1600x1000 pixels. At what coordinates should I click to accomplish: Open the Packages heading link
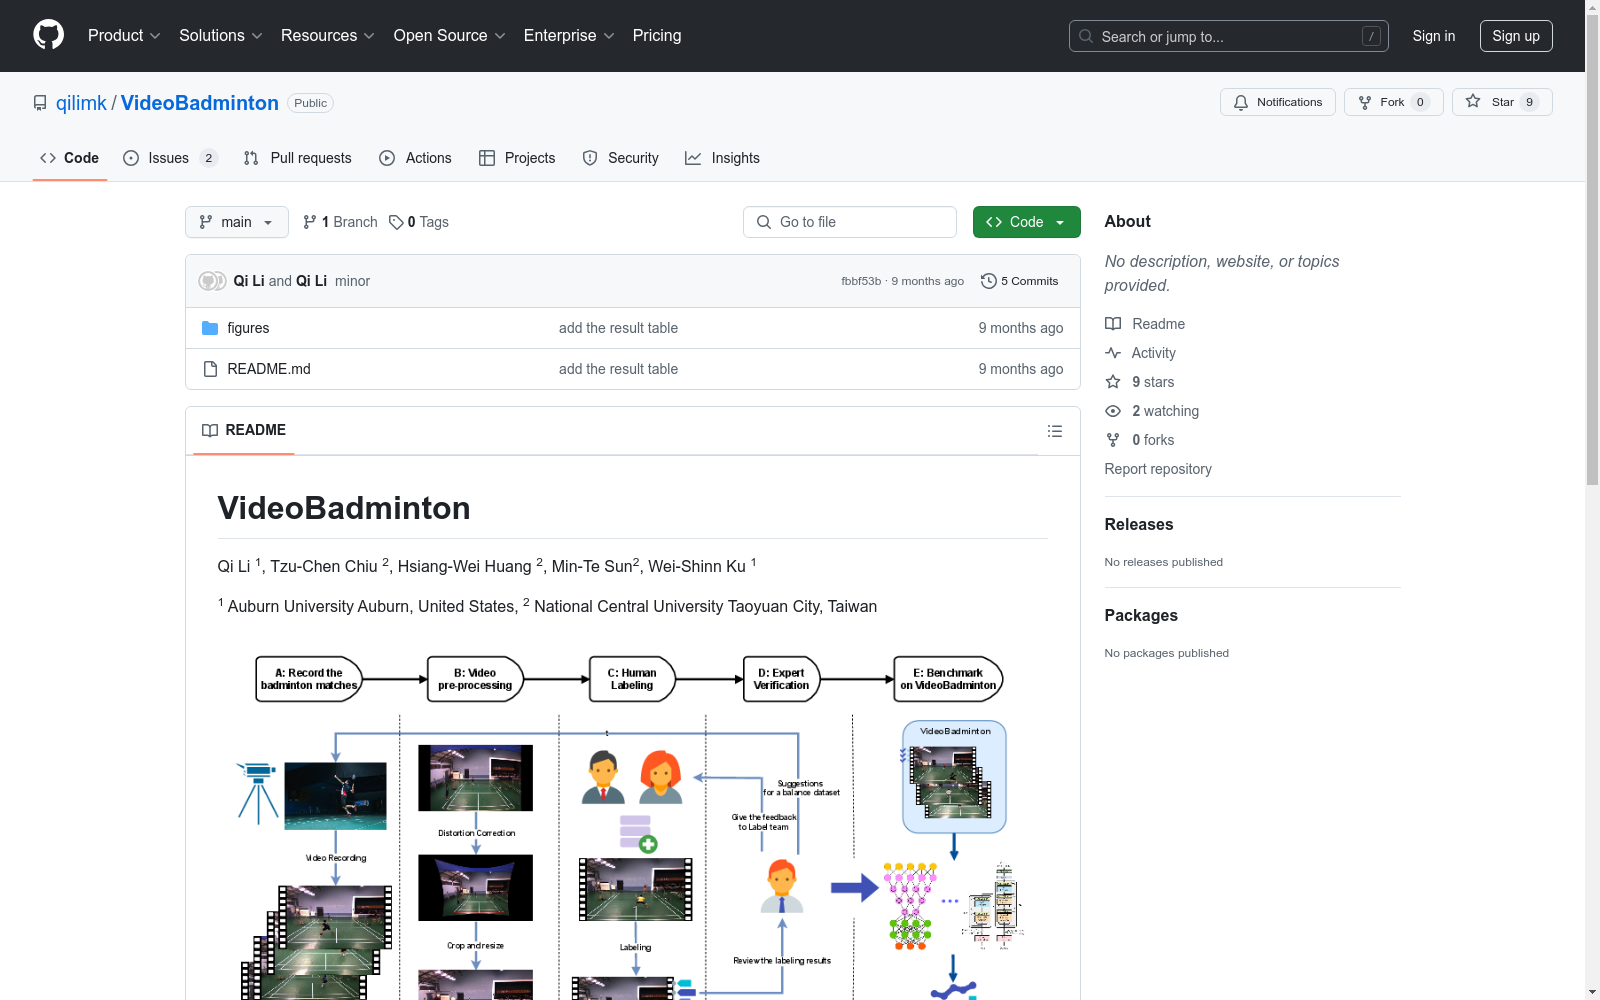point(1141,615)
